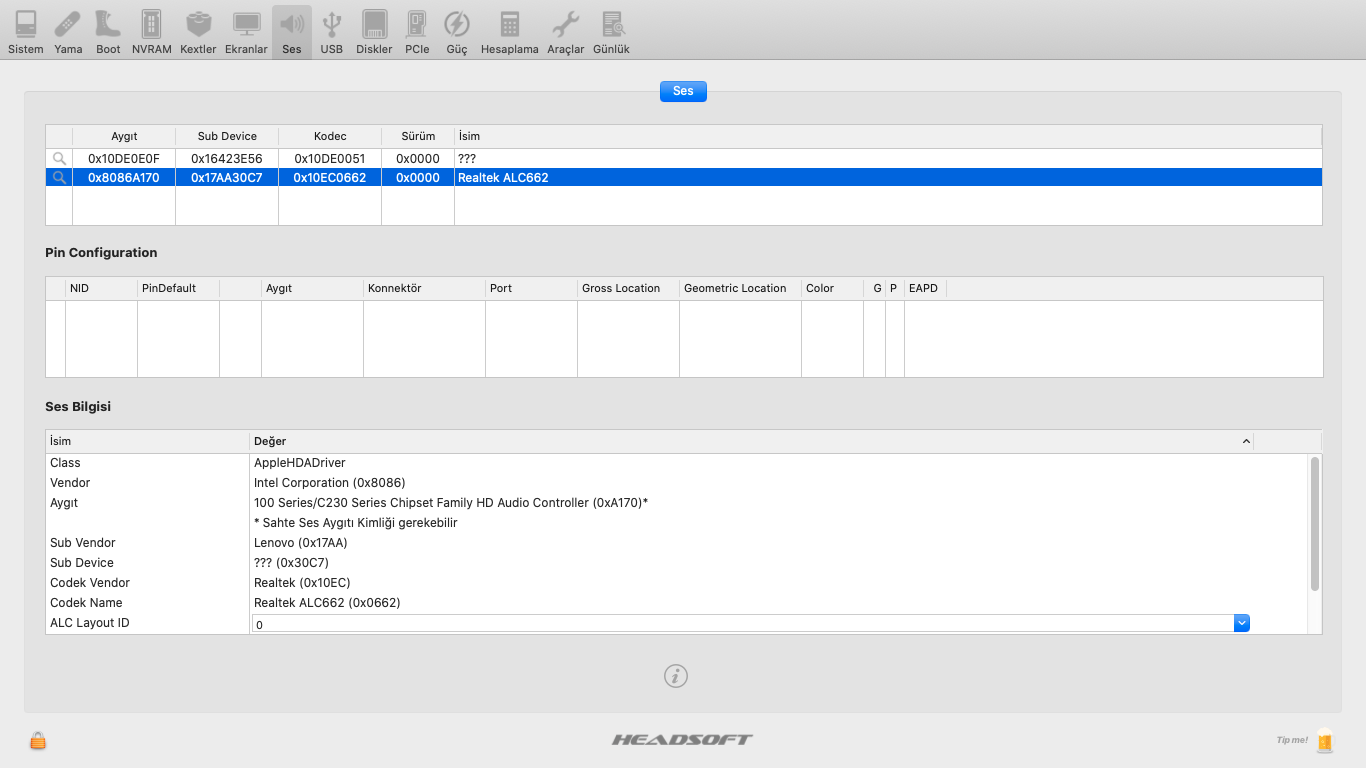Open the Yama patch section

point(68,31)
